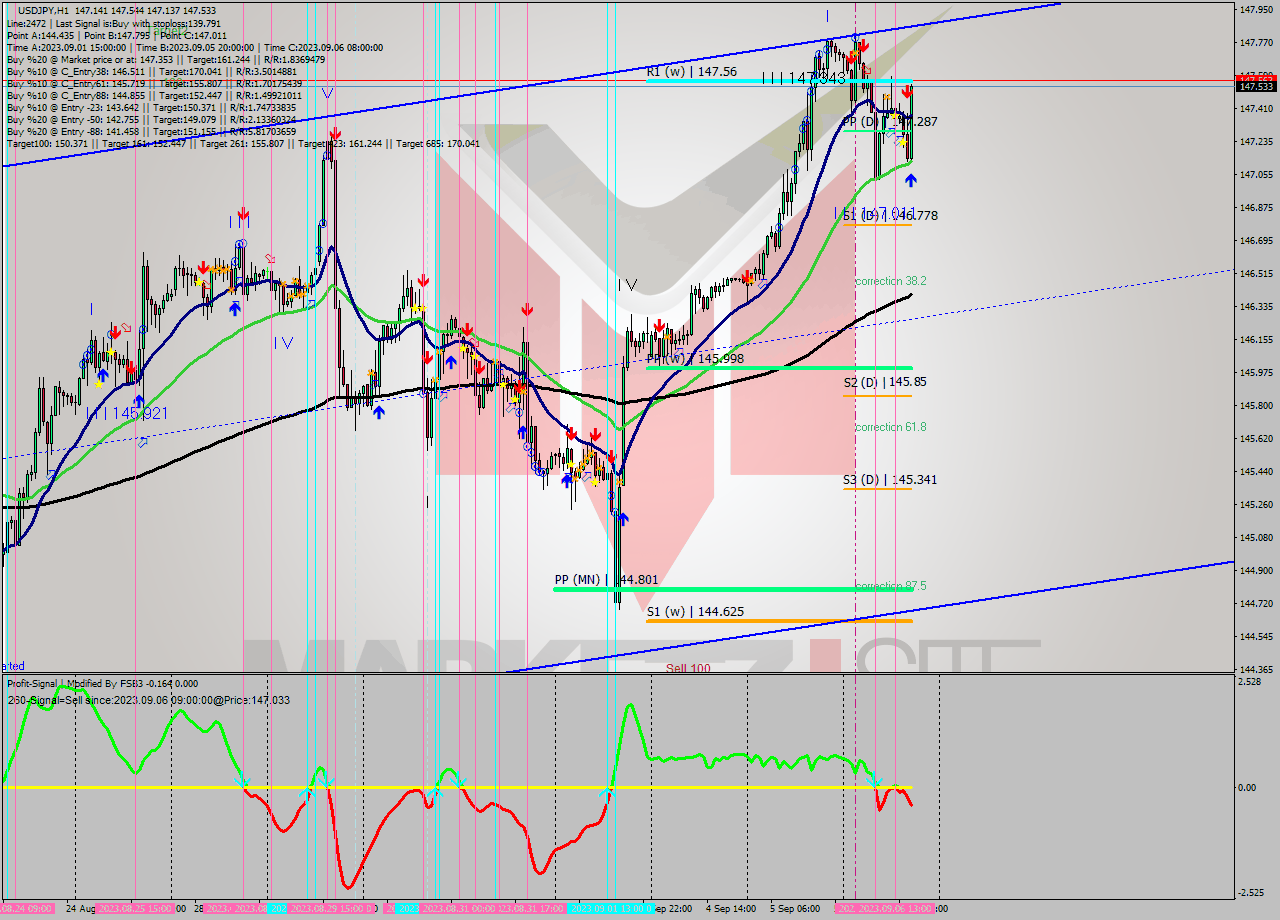The image size is (1280, 920).
Task: Click 145.800 on the price scale
Action: click(x=1256, y=406)
